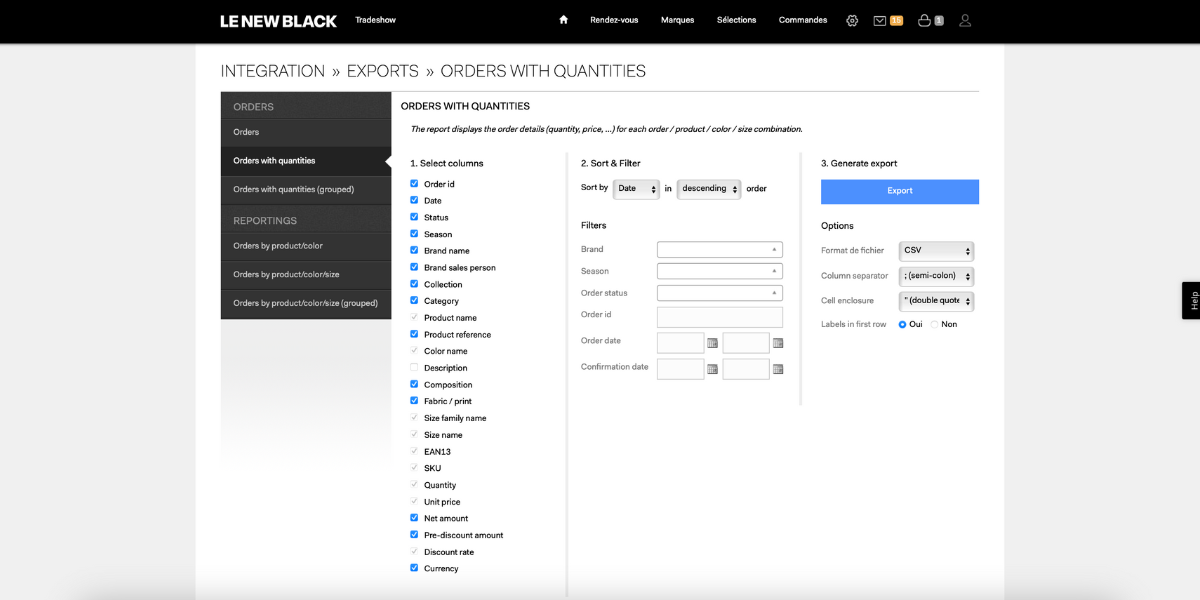Image resolution: width=1200 pixels, height=600 pixels.
Task: Open the shopping basket icon
Action: coord(924,20)
